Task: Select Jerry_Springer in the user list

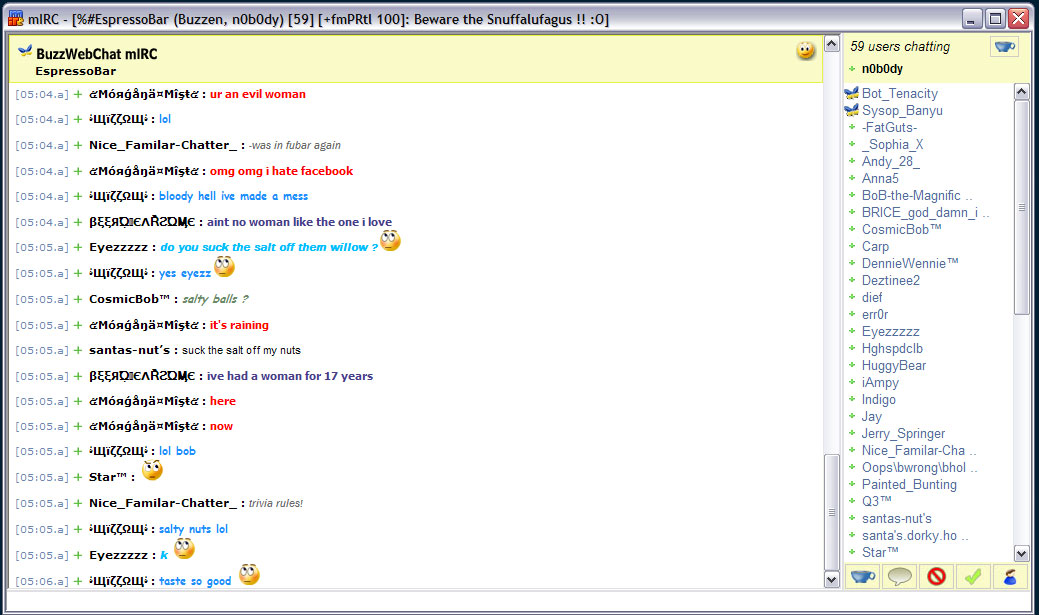Action: click(x=903, y=433)
